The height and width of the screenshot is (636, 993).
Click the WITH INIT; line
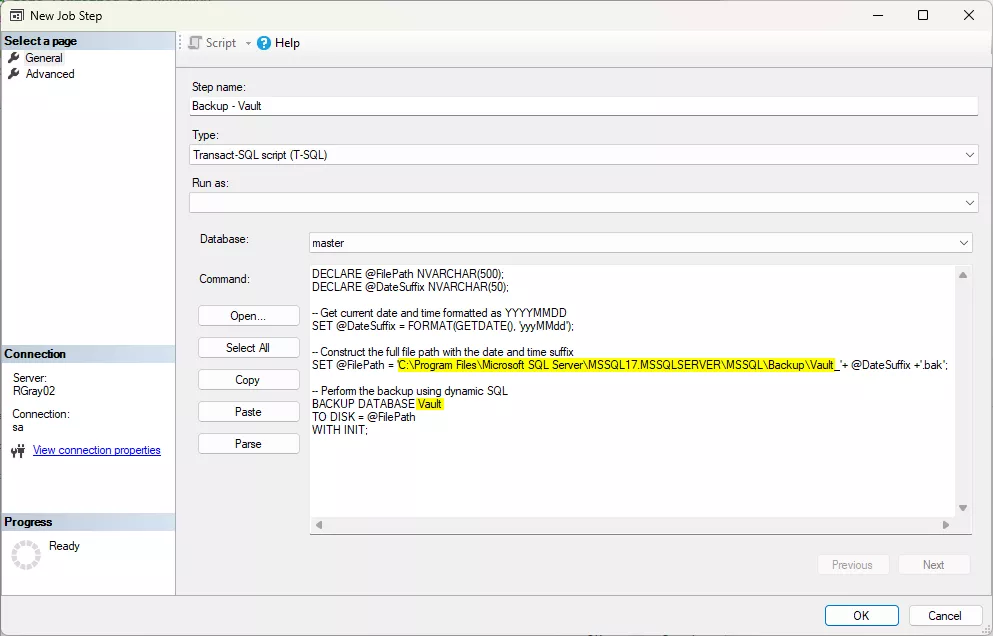click(339, 429)
